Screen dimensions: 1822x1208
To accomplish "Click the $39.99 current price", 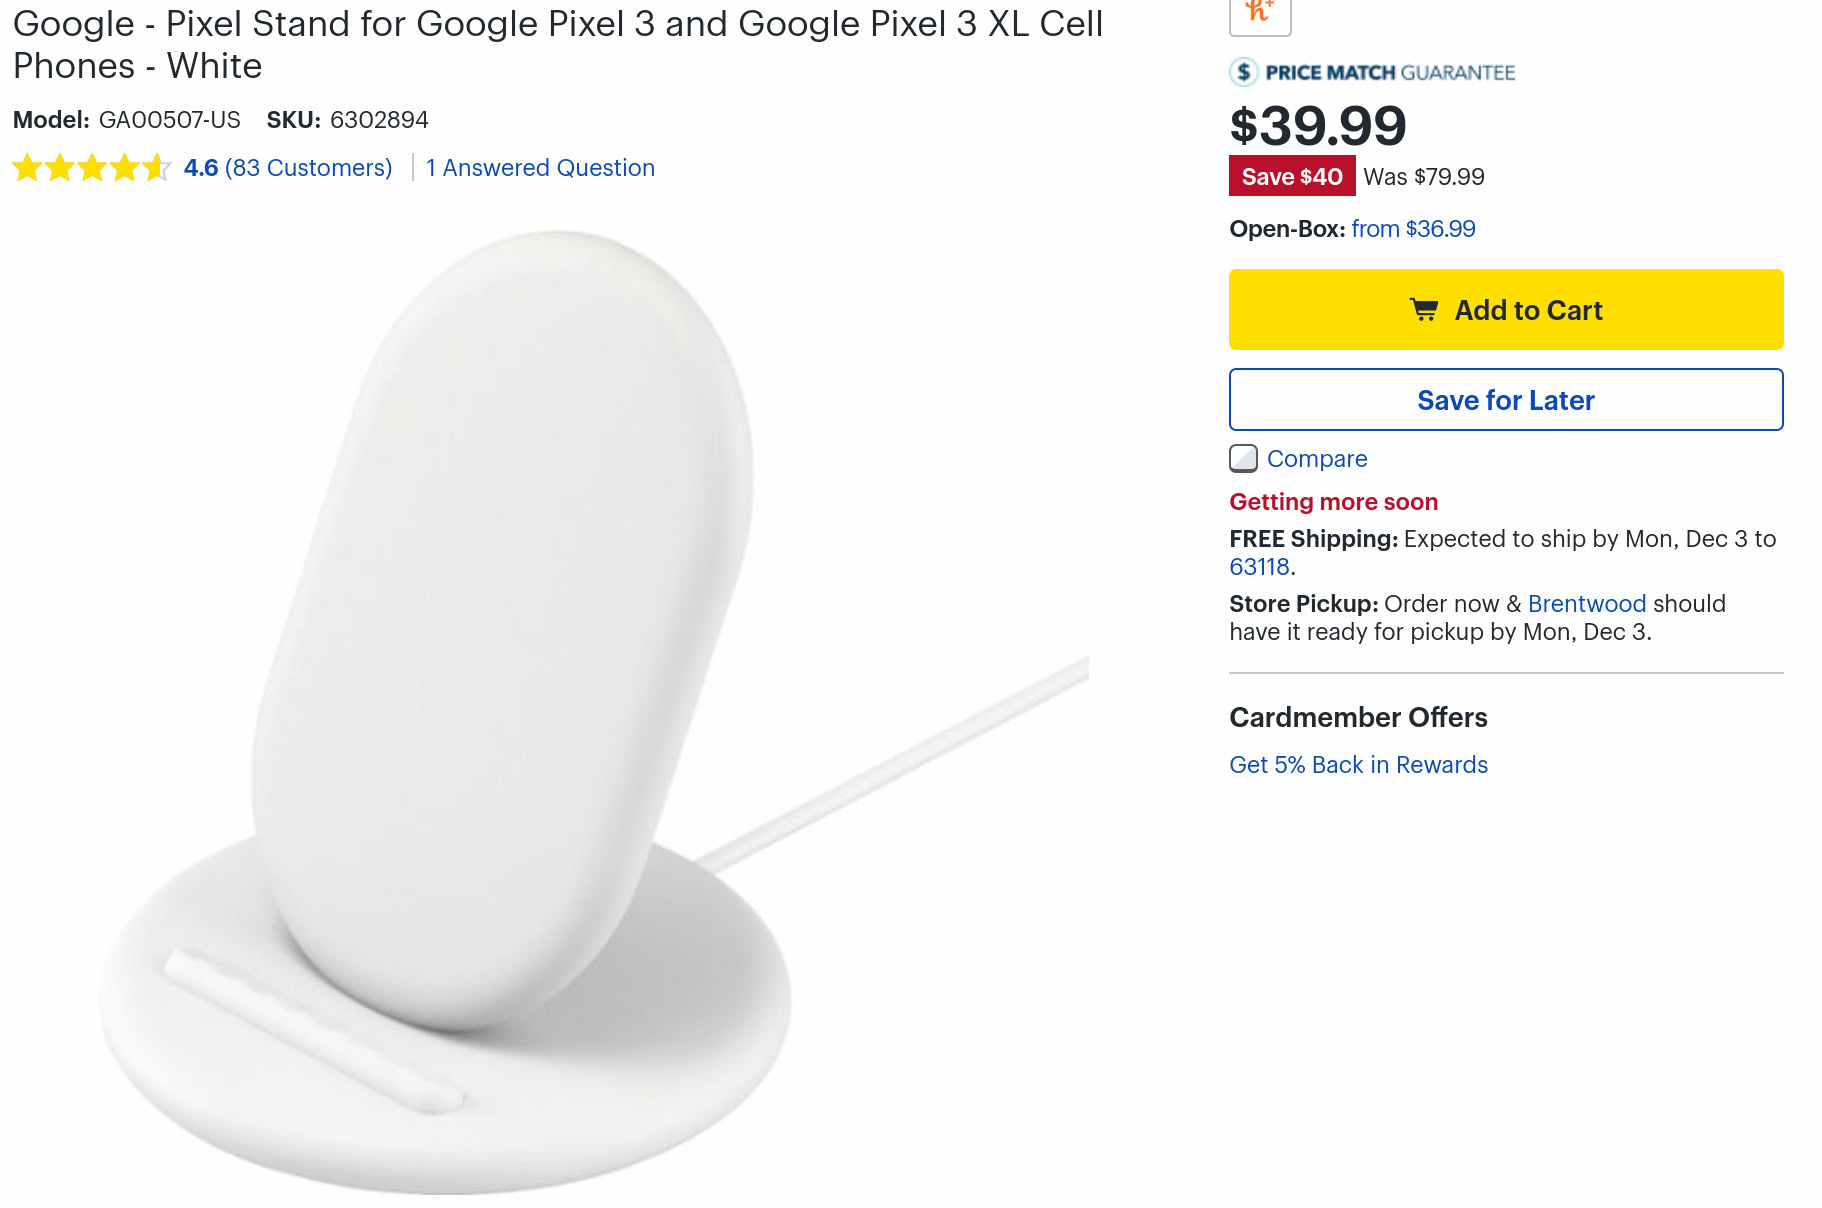I will [x=1317, y=126].
